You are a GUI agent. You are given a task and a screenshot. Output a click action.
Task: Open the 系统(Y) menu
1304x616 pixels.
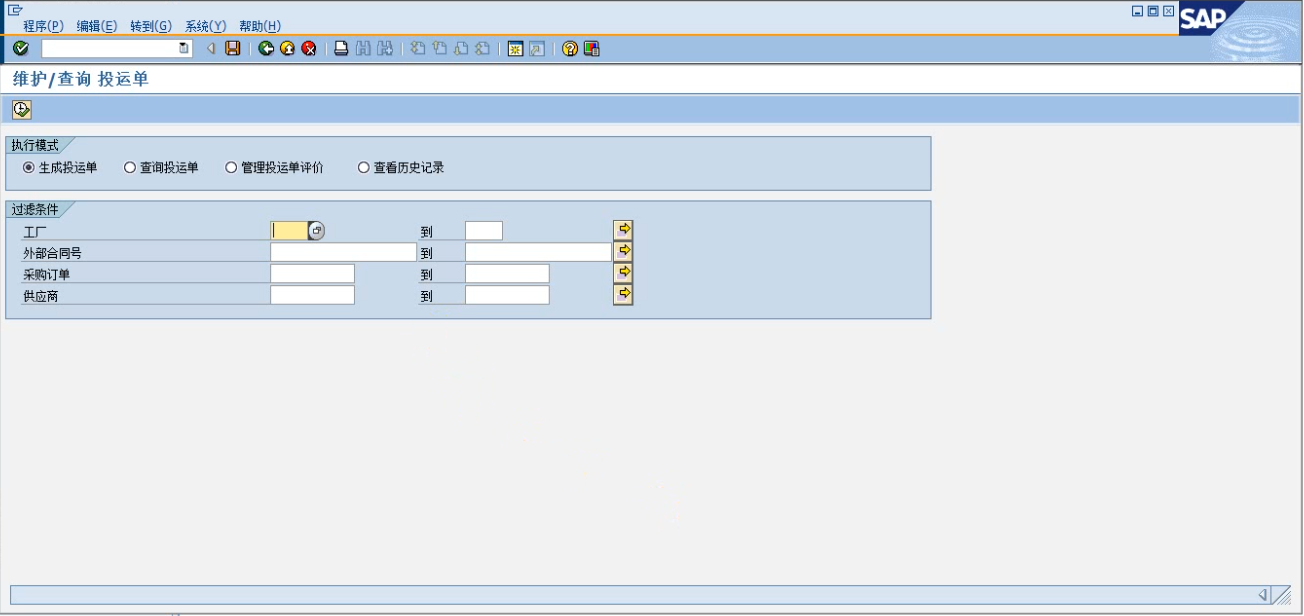click(x=205, y=26)
